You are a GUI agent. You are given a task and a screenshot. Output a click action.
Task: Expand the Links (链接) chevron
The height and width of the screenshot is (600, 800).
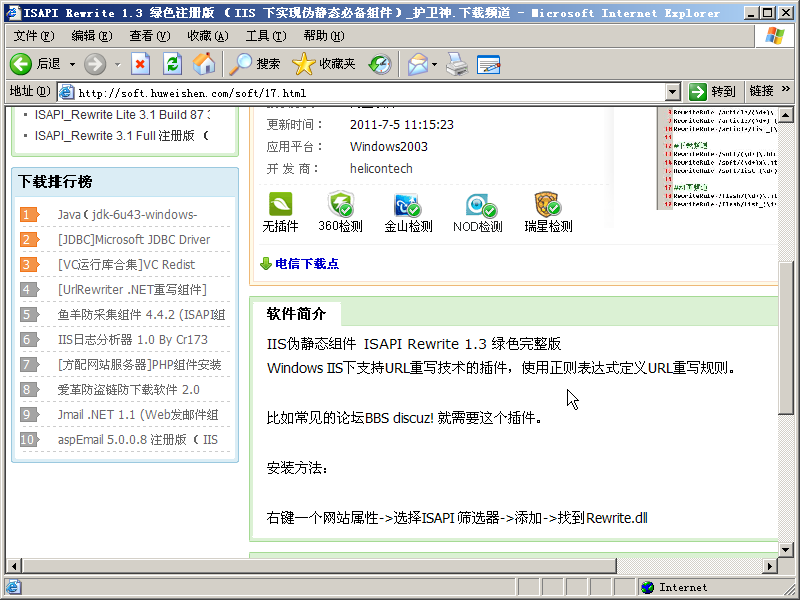pyautogui.click(x=785, y=89)
